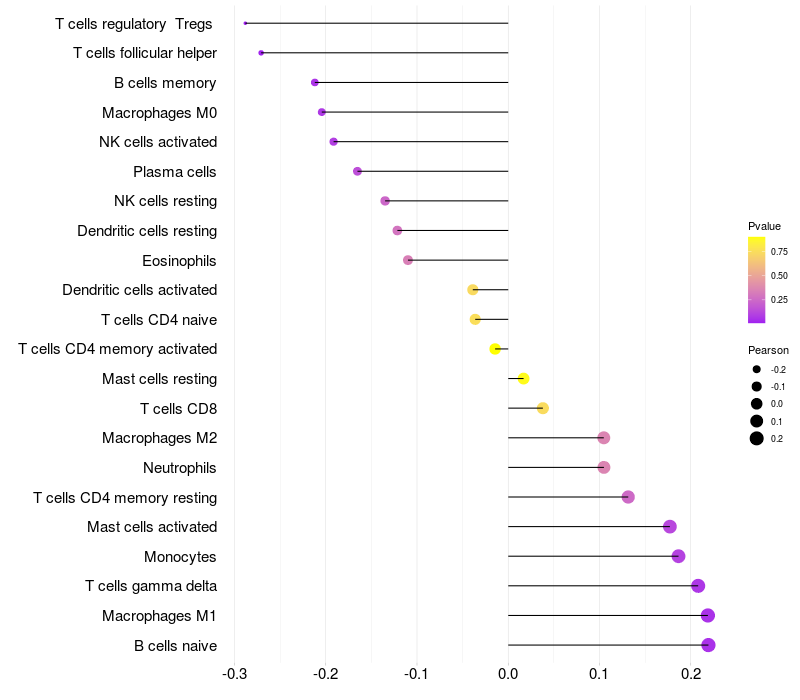Select the T cells regulatory Tregs point
The image size is (800, 700).
245,23
